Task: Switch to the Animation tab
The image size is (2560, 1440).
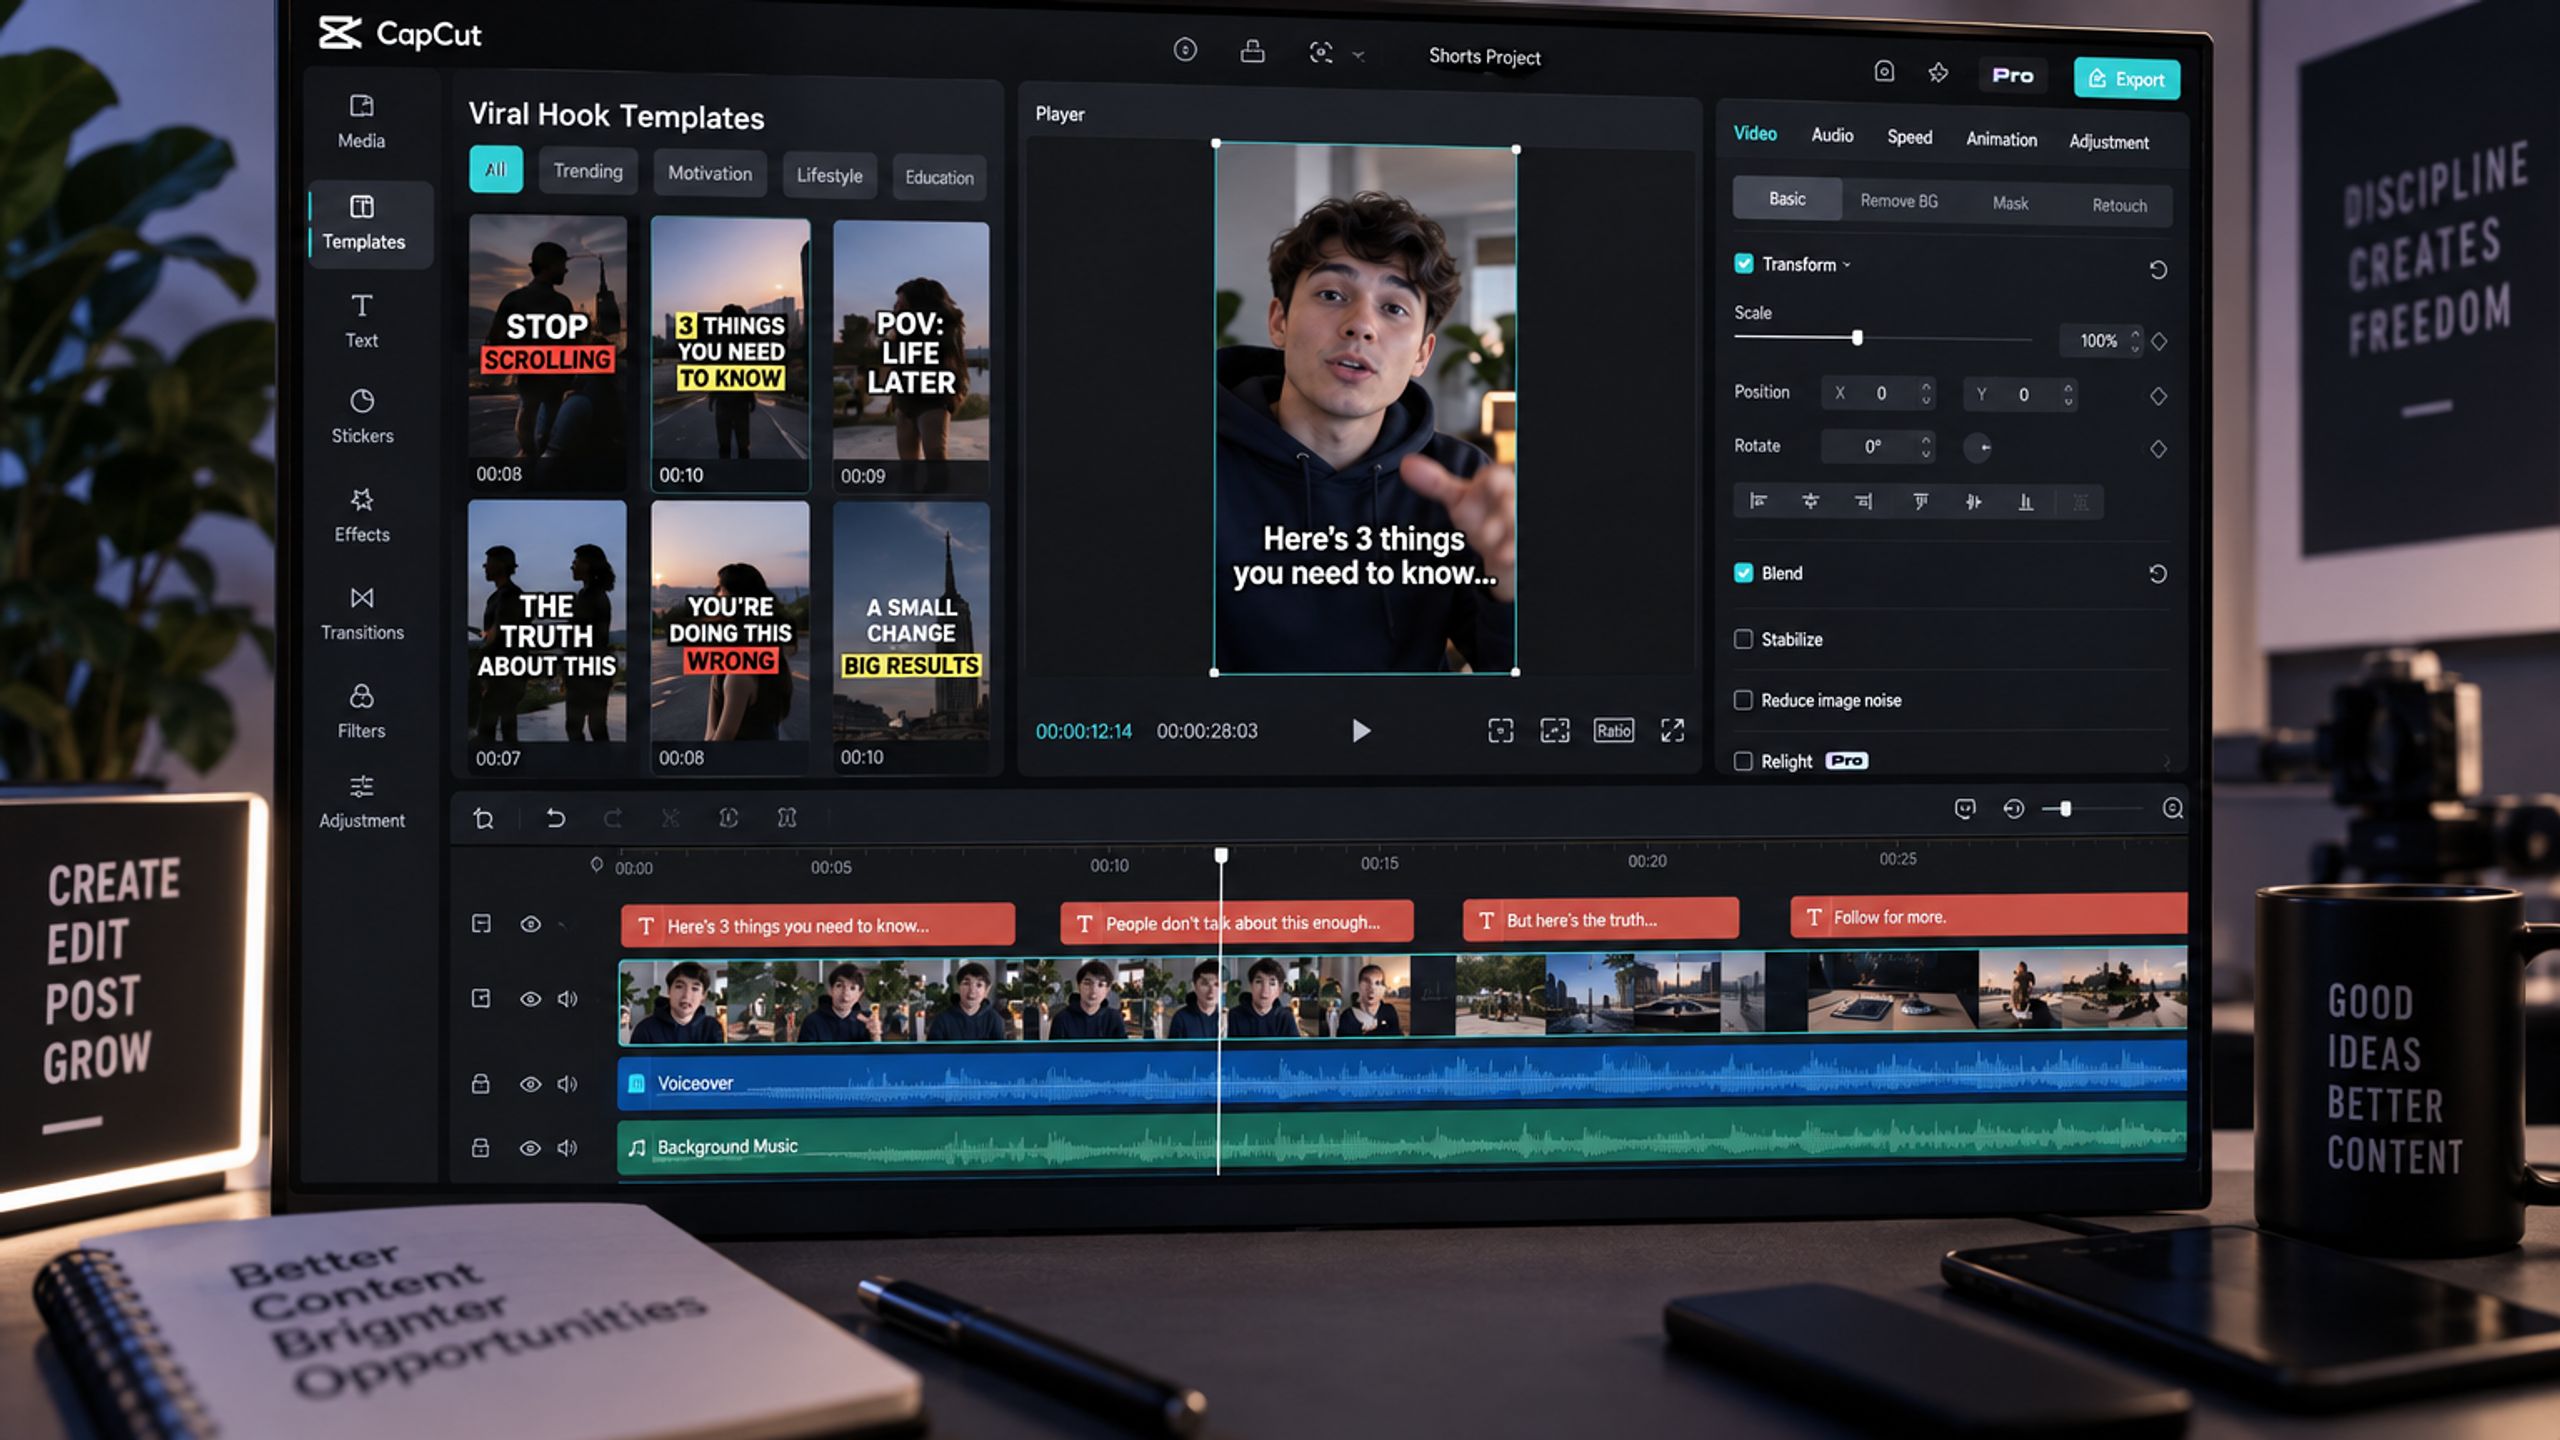Action: coord(2001,139)
